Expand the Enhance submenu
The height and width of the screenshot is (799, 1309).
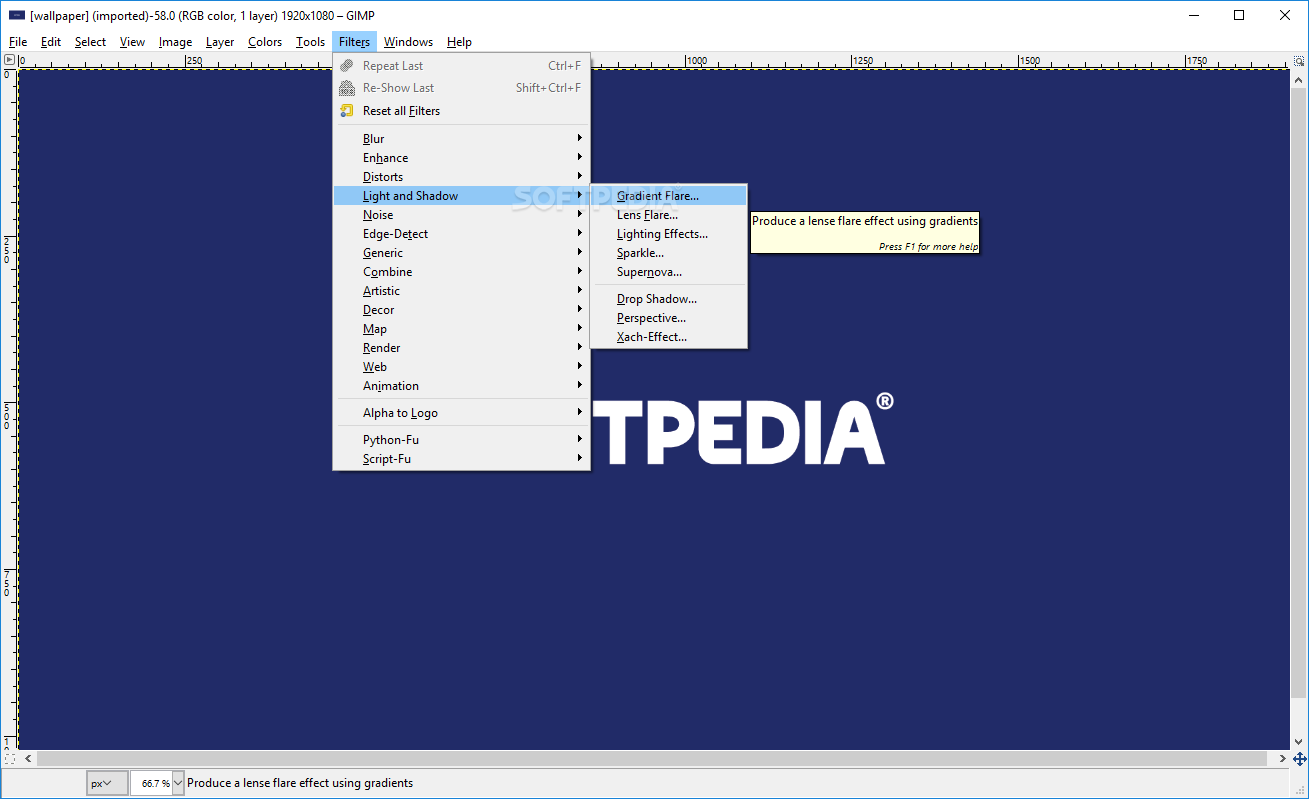[461, 158]
